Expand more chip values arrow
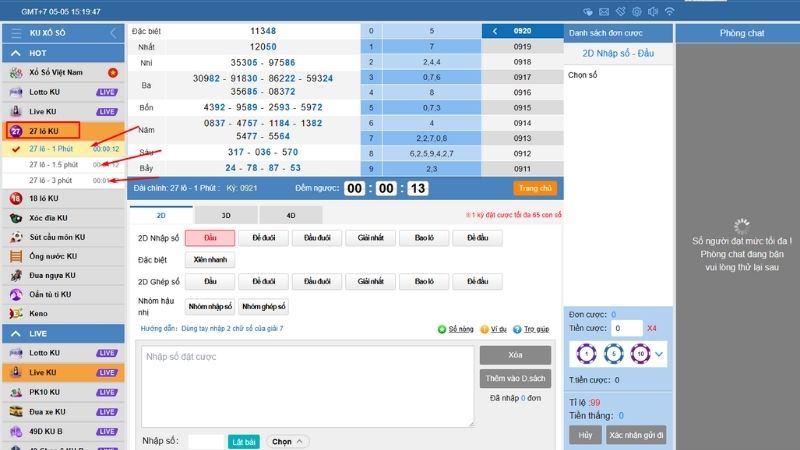The height and width of the screenshot is (450, 800). 659,354
